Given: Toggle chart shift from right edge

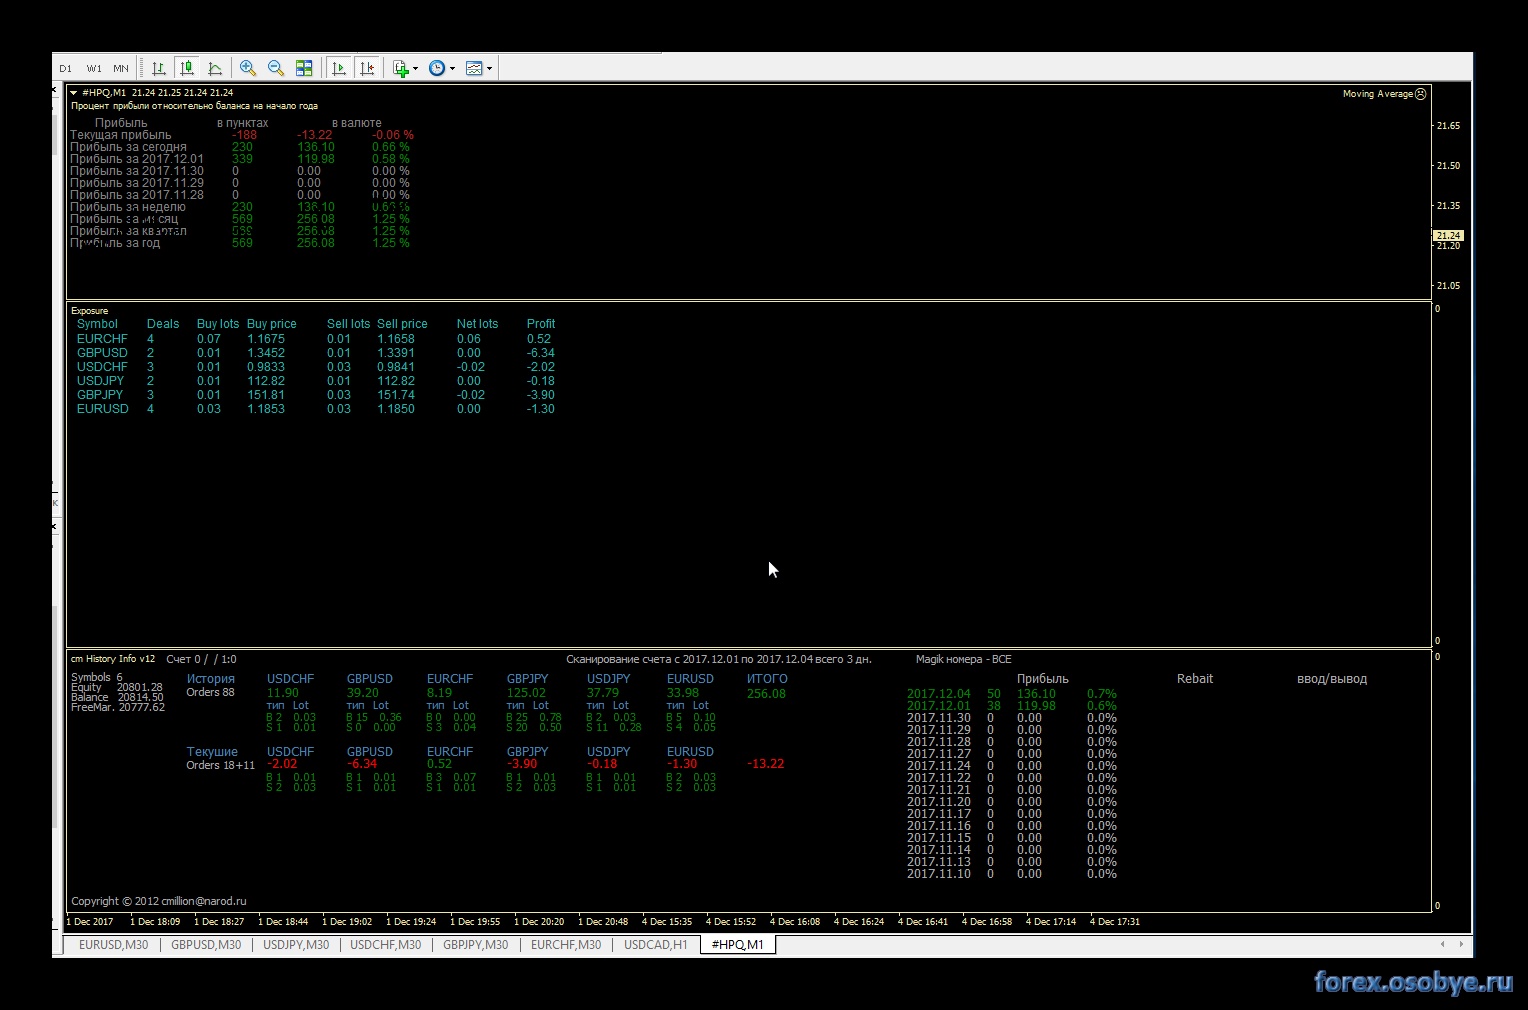Looking at the screenshot, I should (367, 68).
